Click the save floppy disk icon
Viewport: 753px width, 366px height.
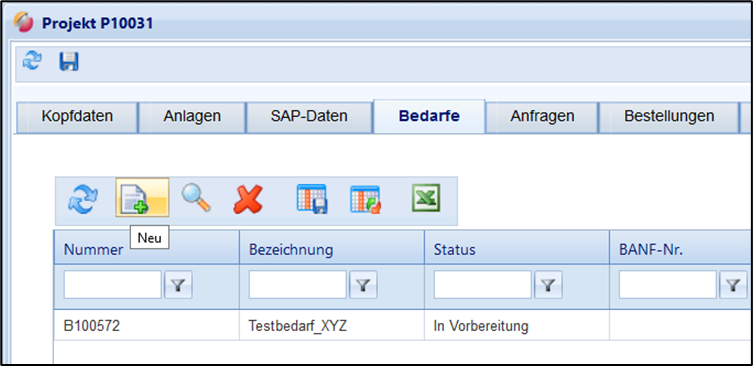(69, 61)
